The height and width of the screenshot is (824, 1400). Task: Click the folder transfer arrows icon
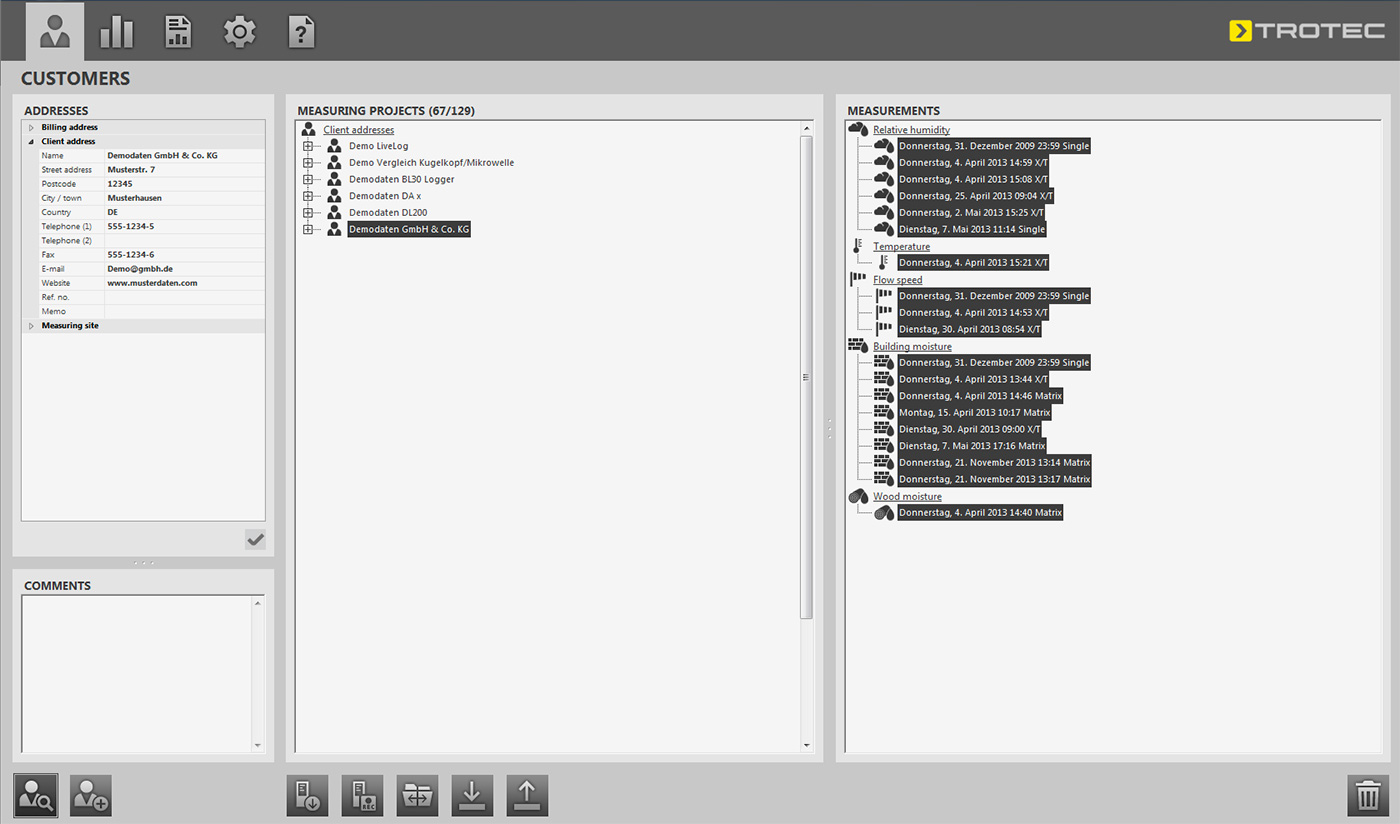[x=418, y=796]
